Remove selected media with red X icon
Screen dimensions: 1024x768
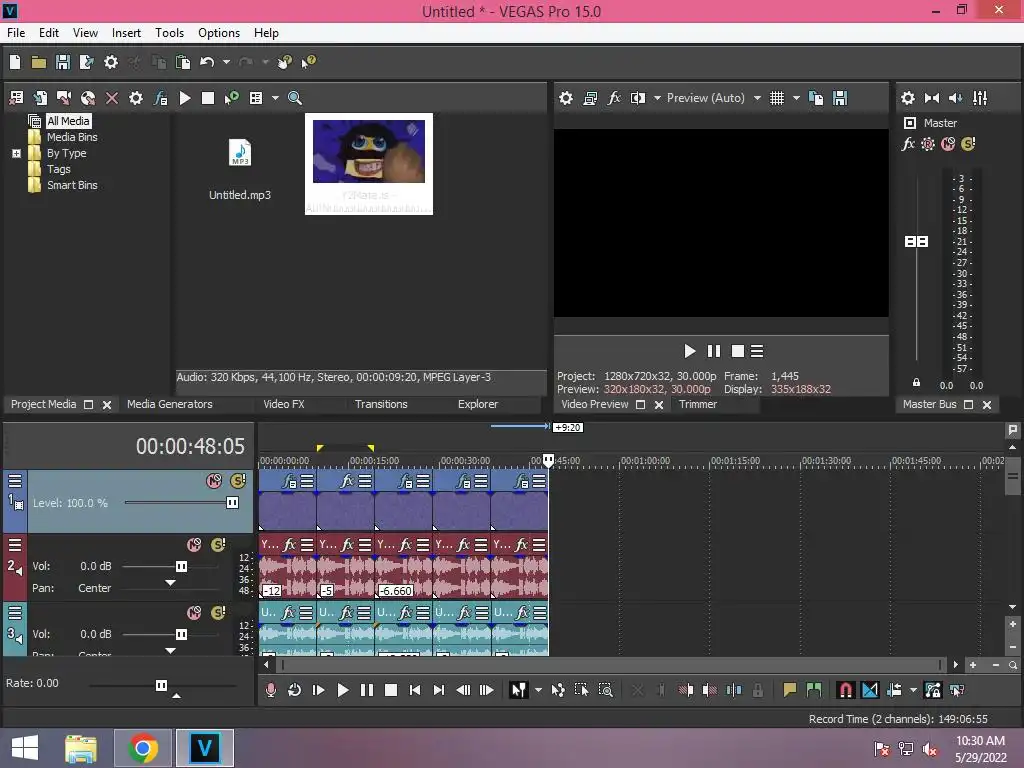112,98
